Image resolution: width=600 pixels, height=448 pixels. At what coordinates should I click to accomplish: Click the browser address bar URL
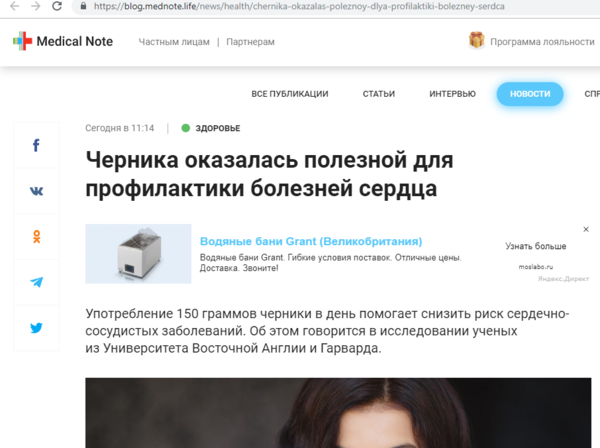(x=299, y=6)
